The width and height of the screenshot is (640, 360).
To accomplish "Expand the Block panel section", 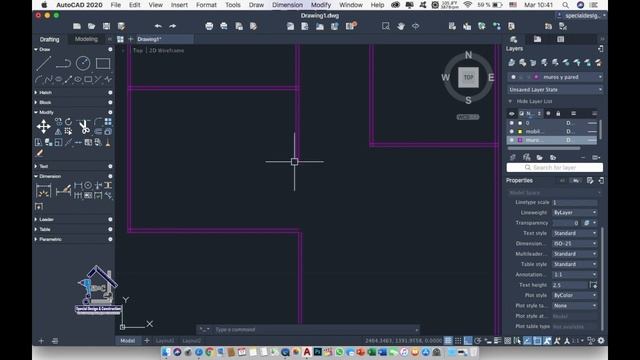I will [36, 102].
